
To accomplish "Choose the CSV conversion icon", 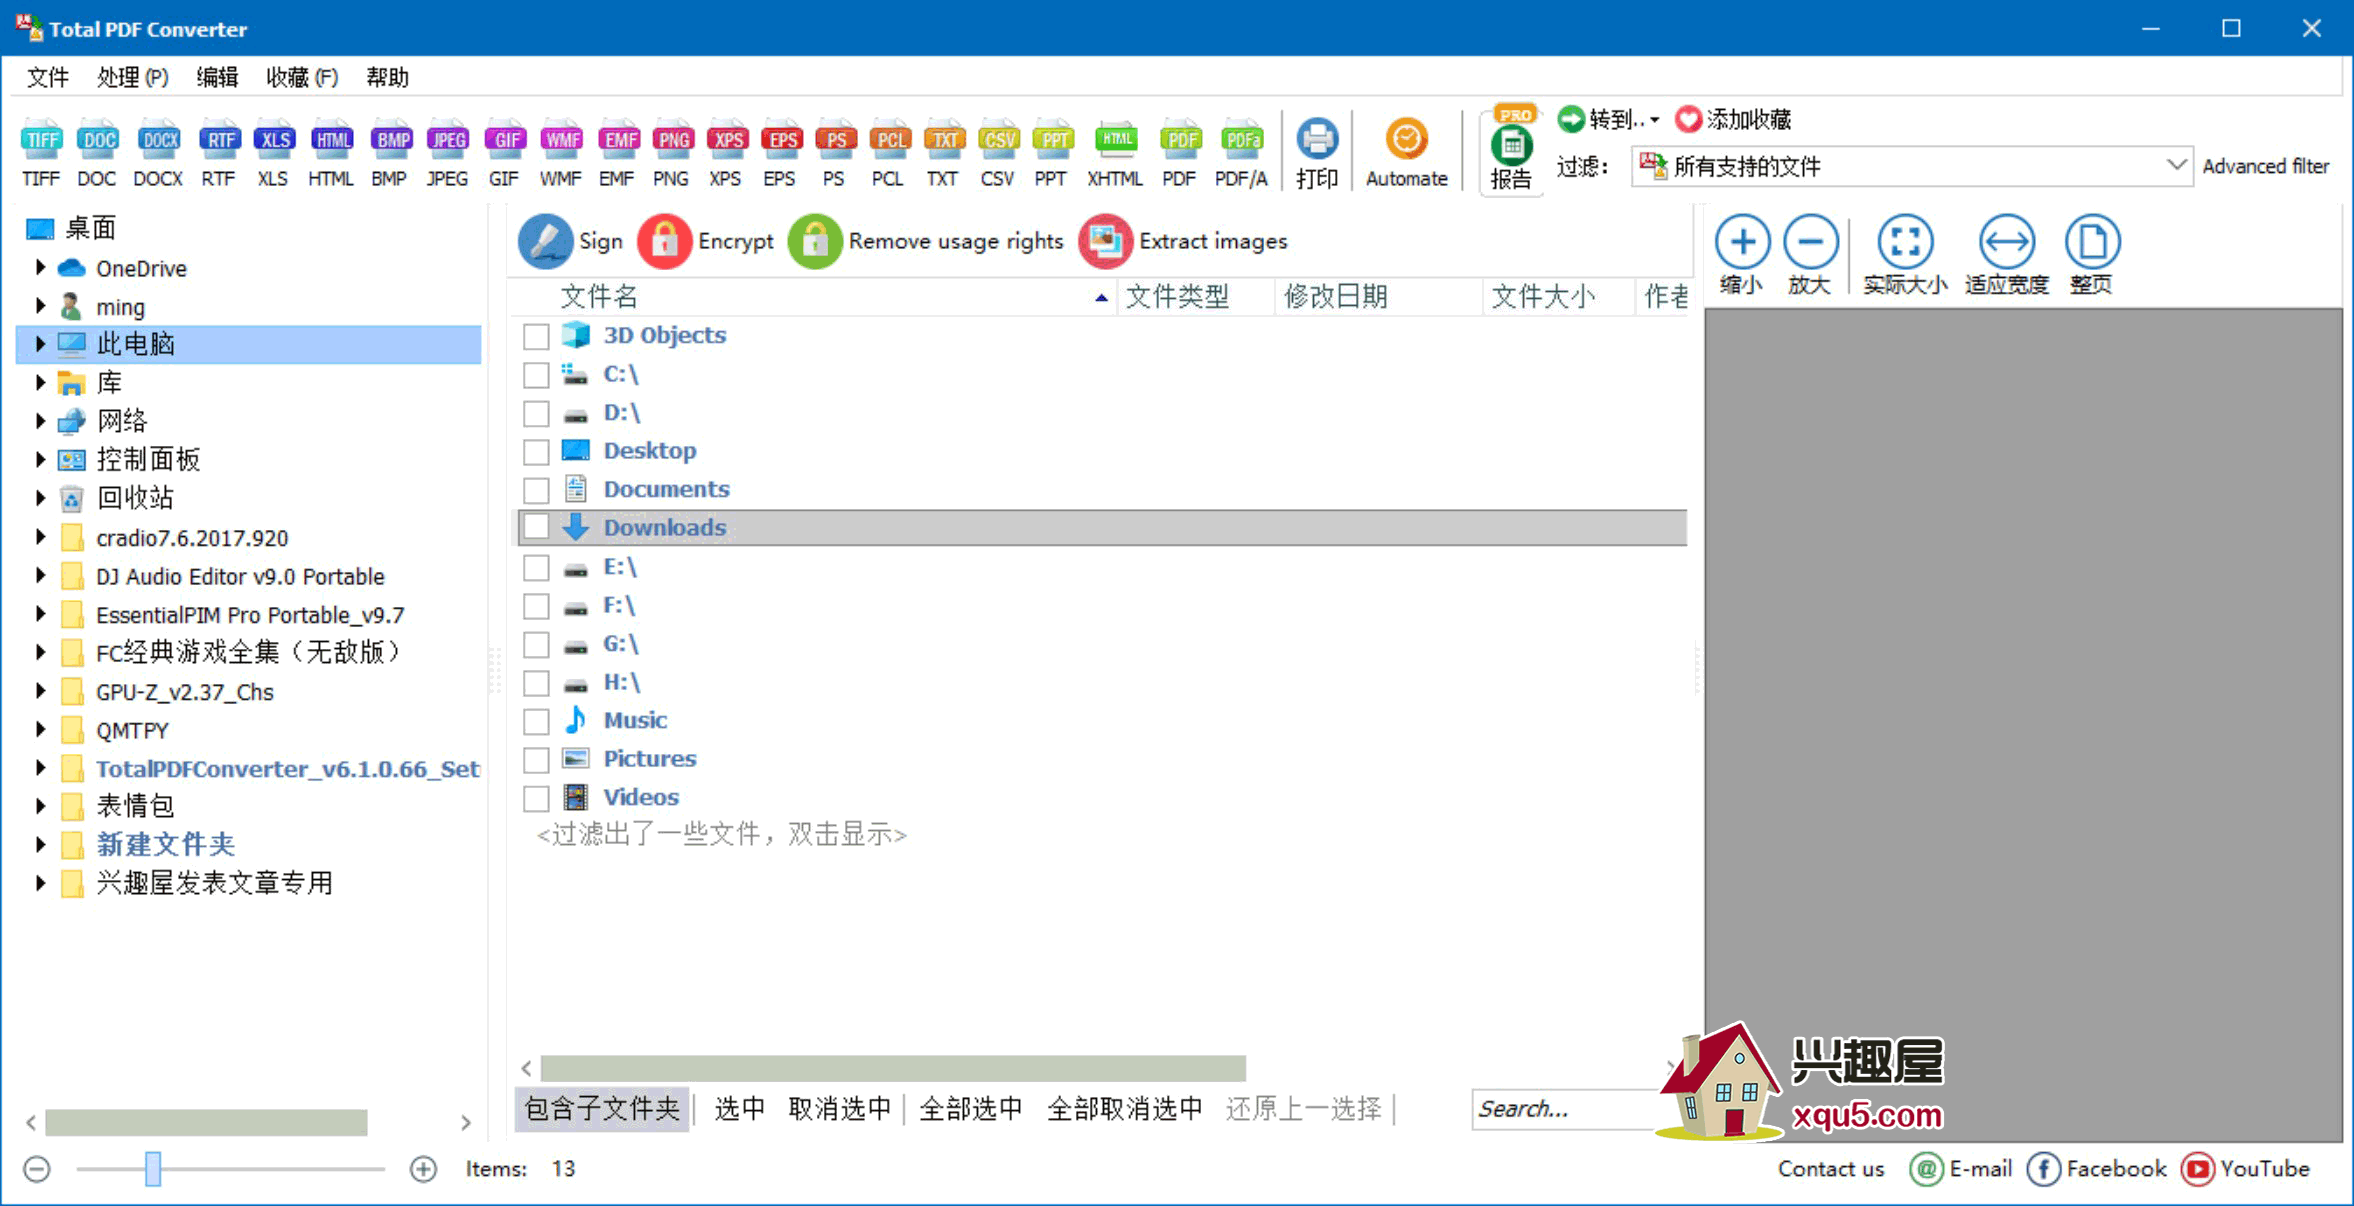I will pos(997,153).
